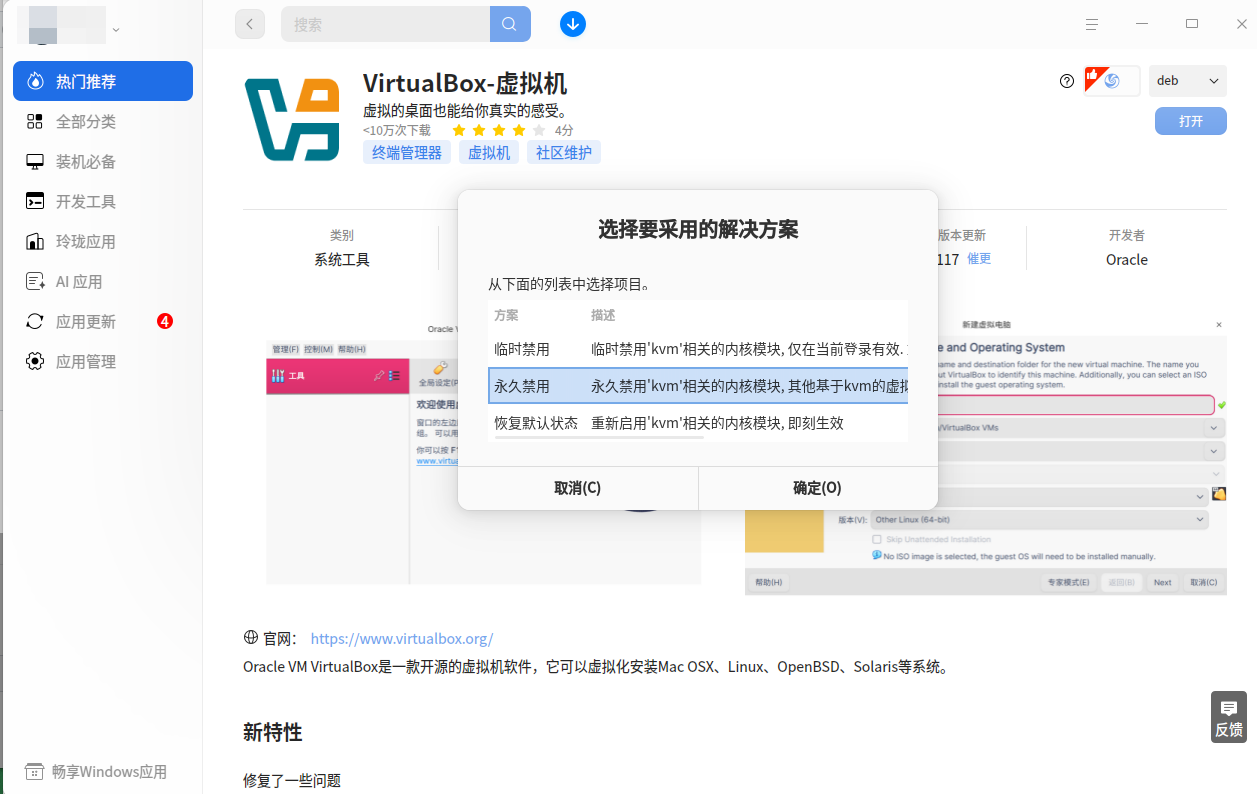Select the 恢复默认状态 solution row
The width and height of the screenshot is (1257, 794).
coord(698,422)
